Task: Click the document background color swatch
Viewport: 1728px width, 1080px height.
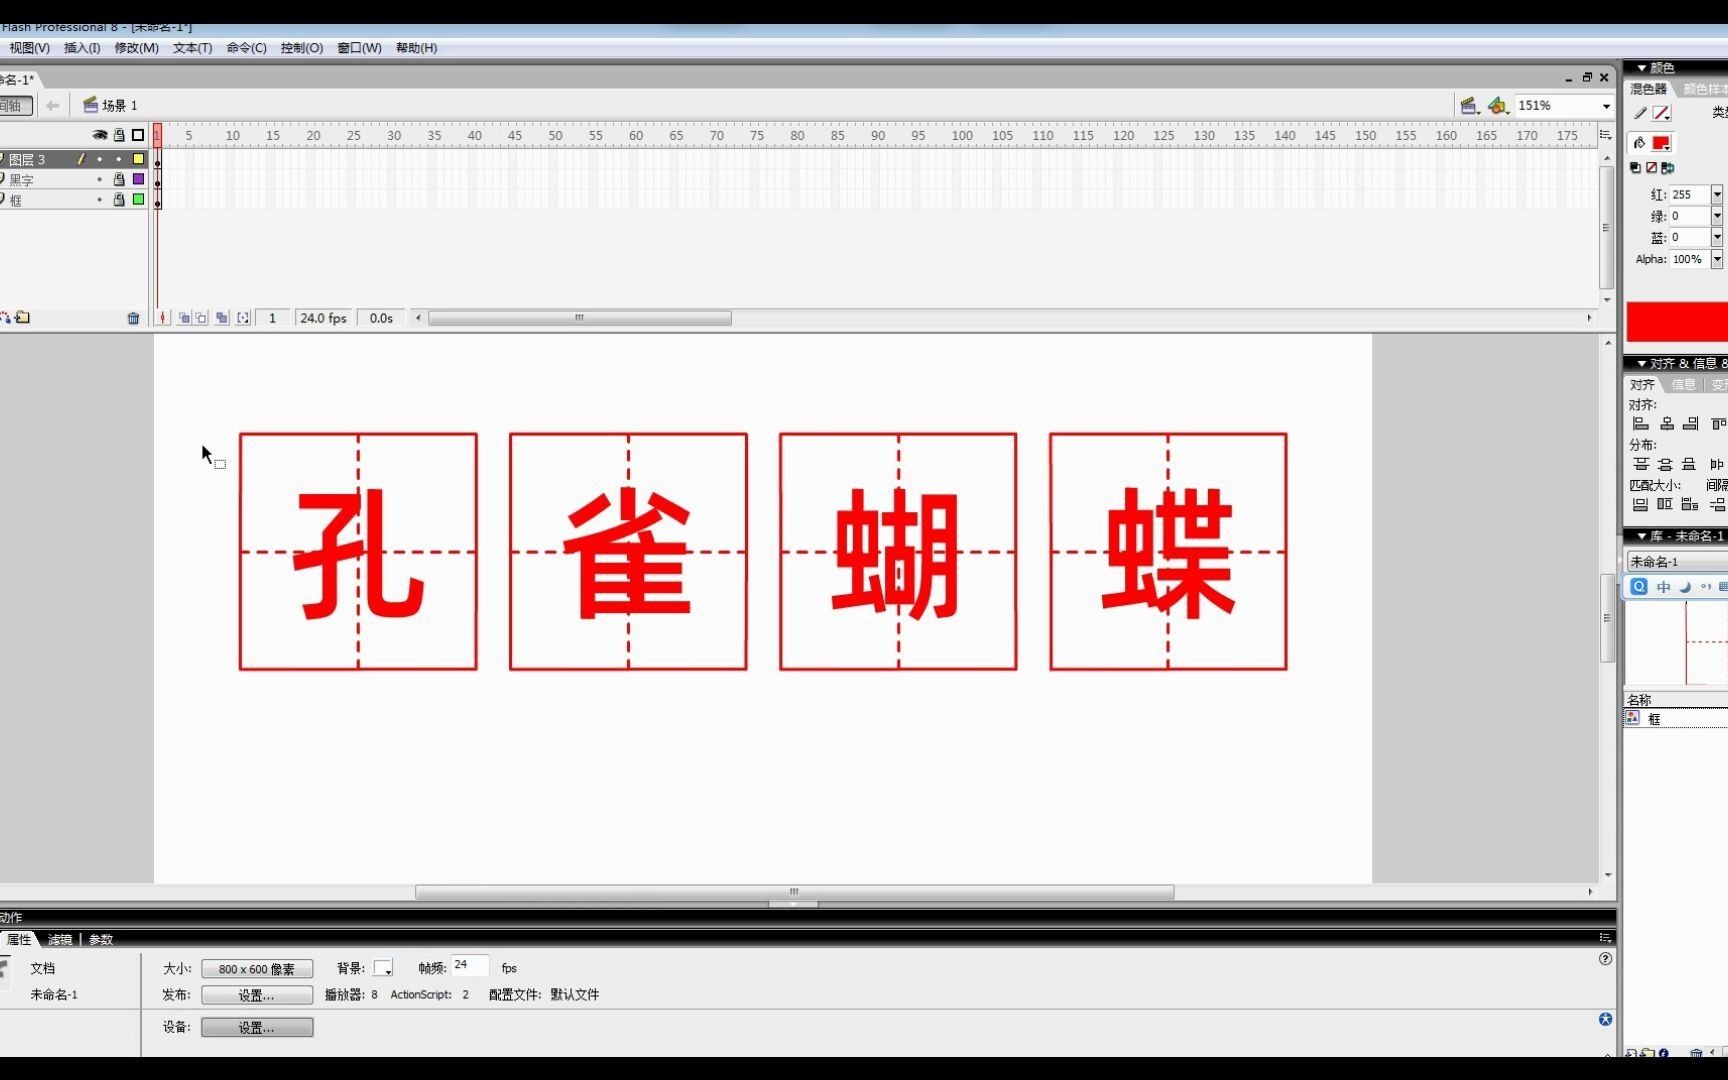Action: 383,968
